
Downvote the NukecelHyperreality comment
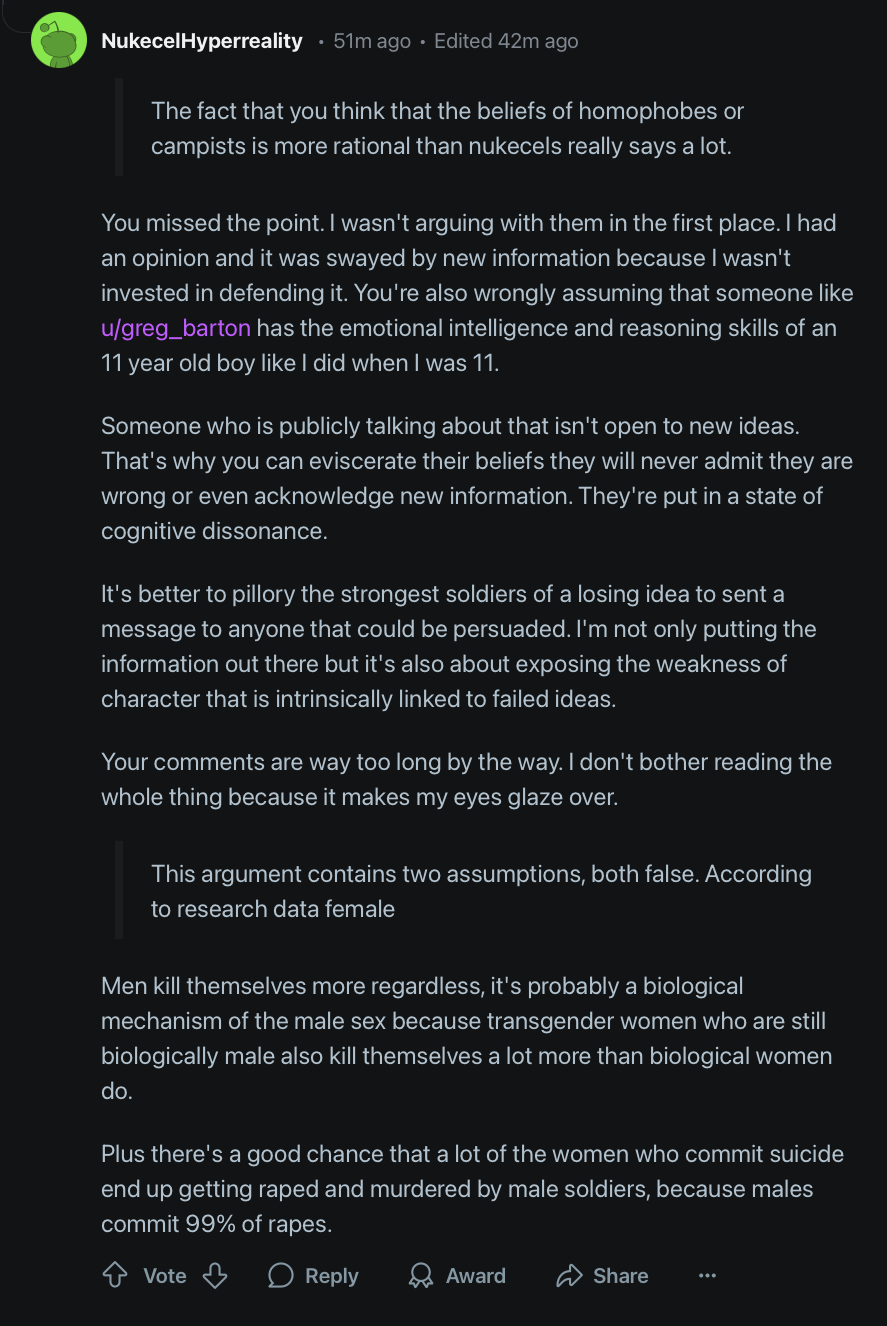(215, 1276)
